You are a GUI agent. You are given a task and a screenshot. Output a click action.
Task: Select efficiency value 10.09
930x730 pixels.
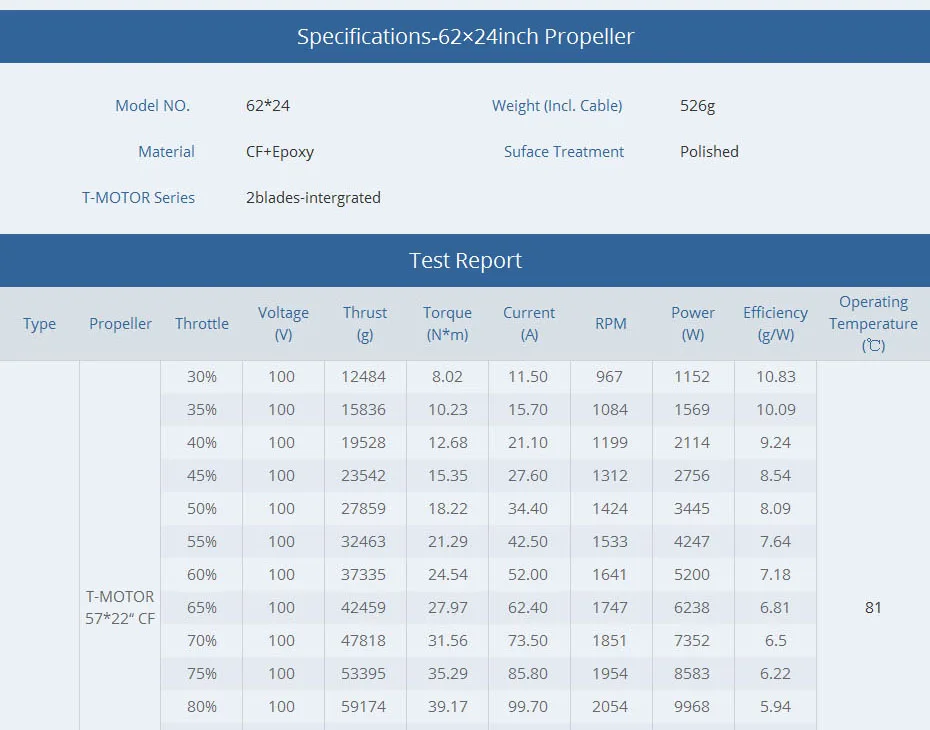coord(776,410)
